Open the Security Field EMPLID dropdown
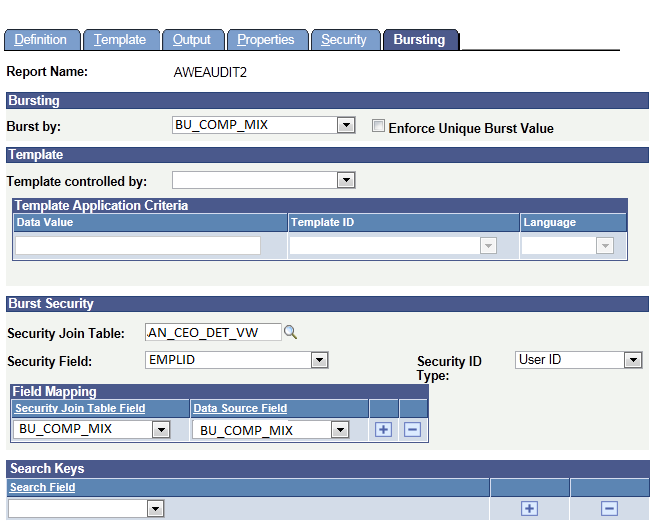 pyautogui.click(x=319, y=360)
